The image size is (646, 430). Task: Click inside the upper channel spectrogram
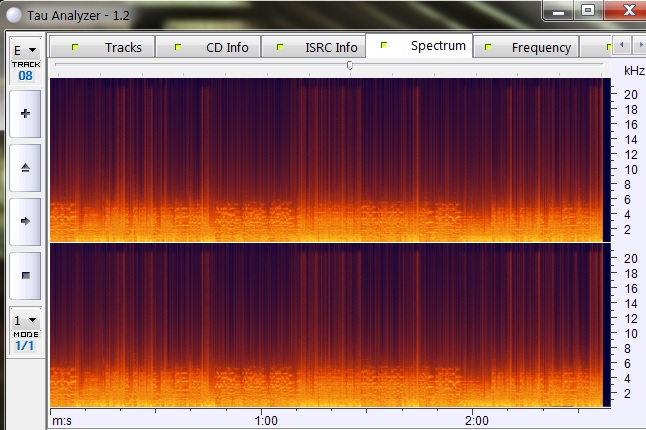pyautogui.click(x=328, y=158)
